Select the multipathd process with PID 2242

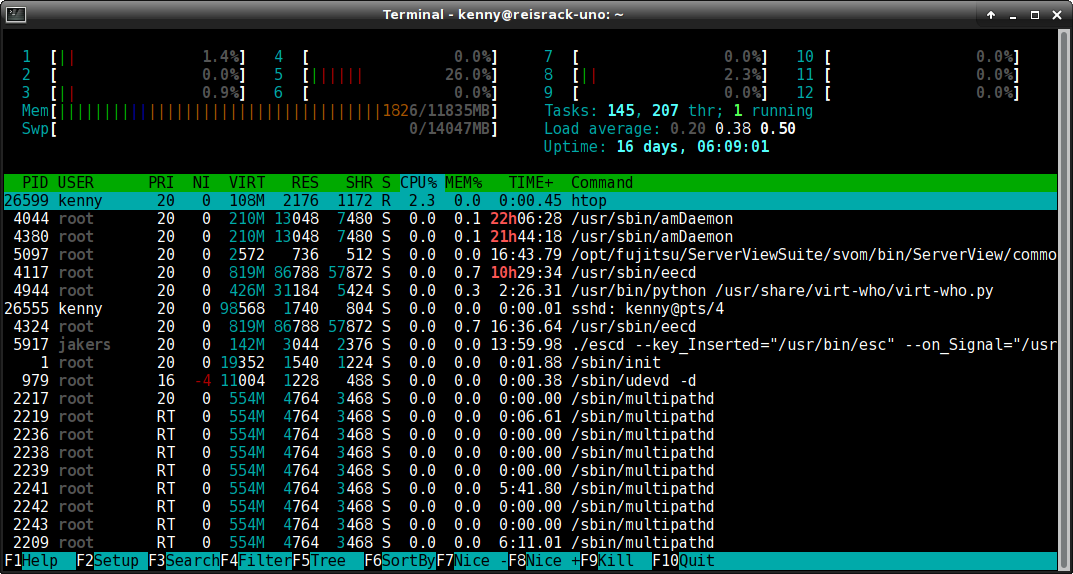coord(530,506)
